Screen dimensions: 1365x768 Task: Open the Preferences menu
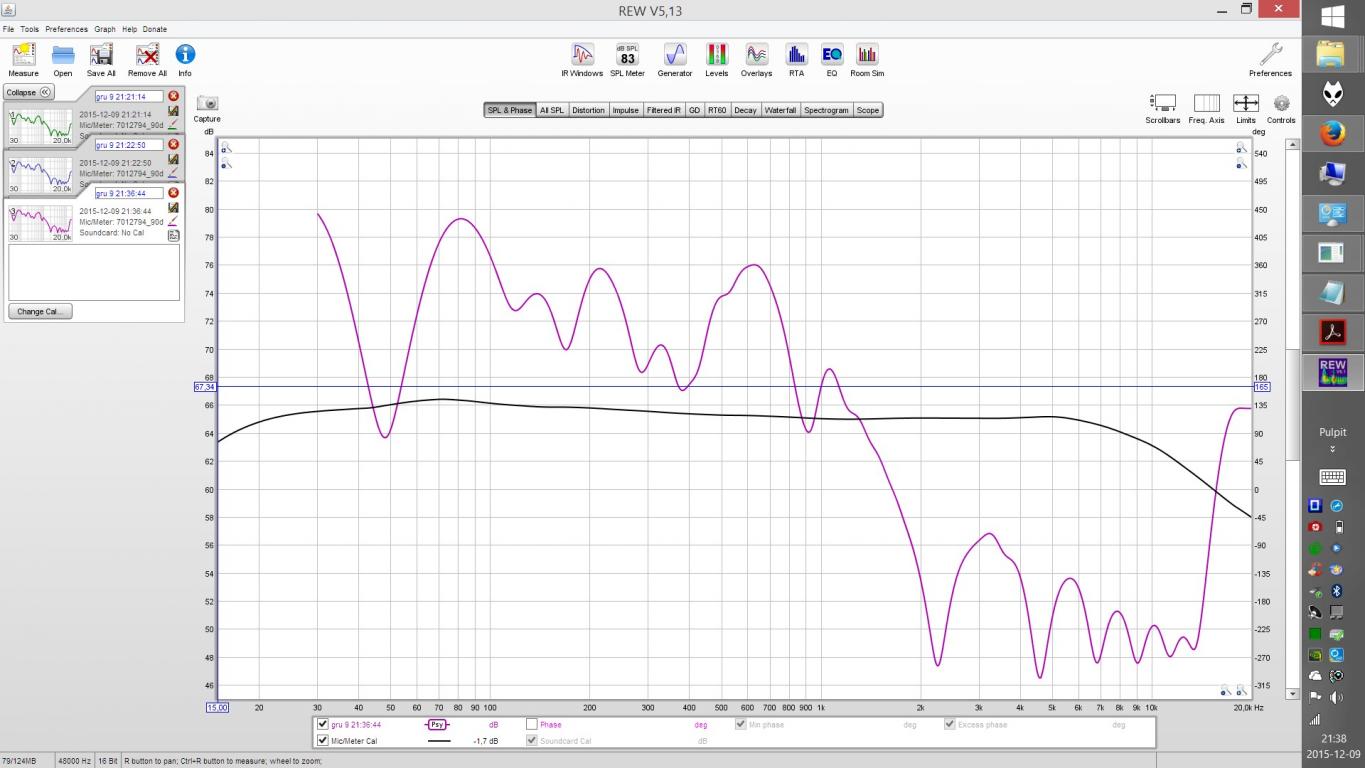pos(66,29)
